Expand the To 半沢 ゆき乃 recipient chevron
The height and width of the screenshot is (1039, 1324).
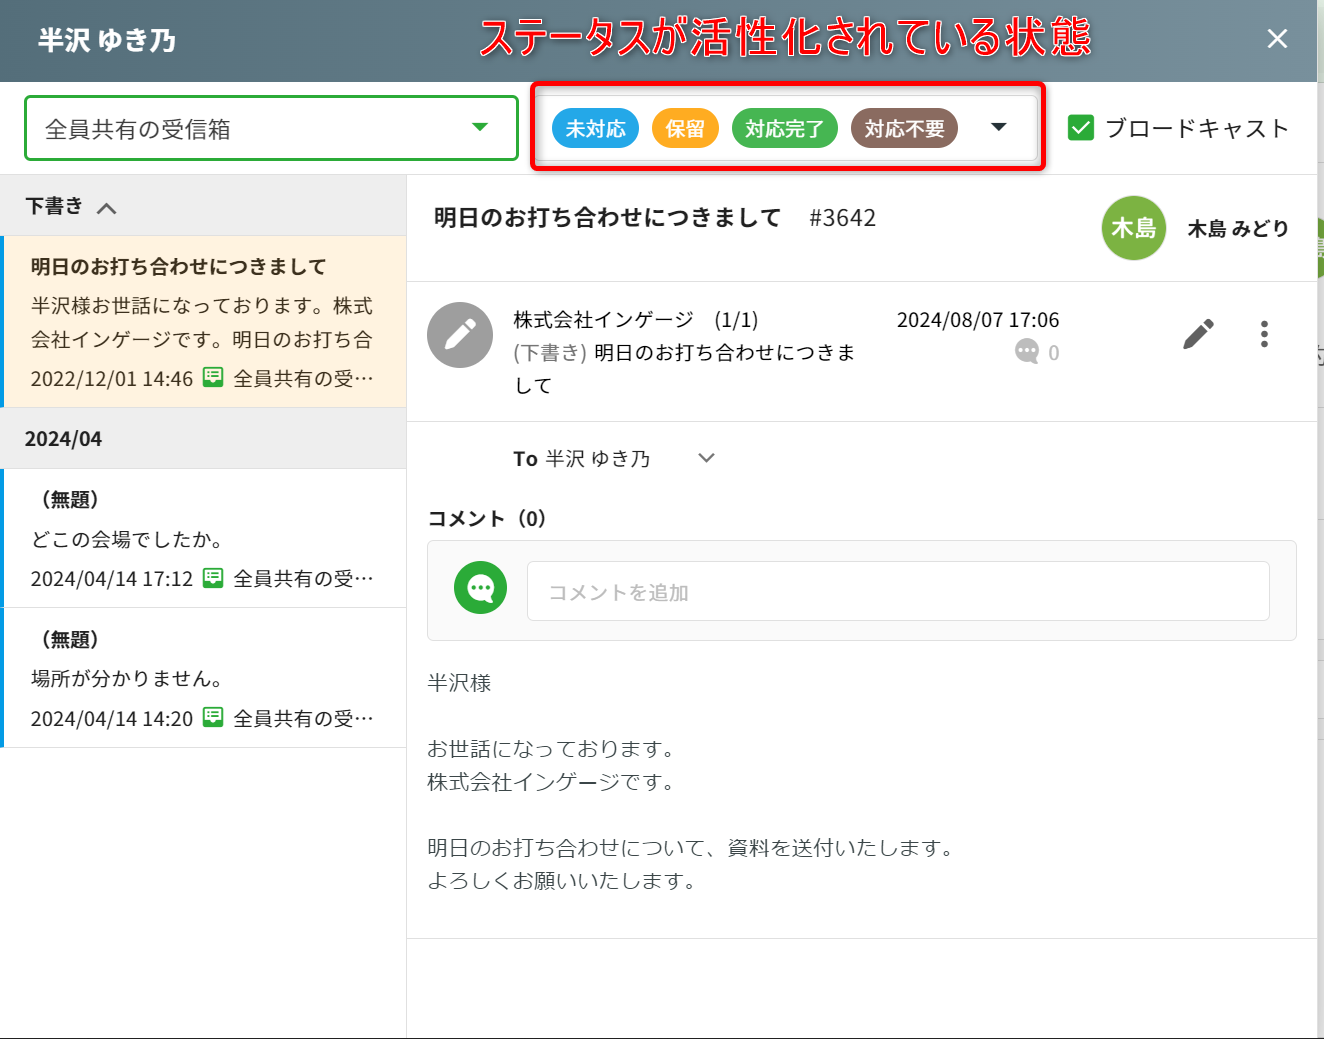(x=706, y=458)
